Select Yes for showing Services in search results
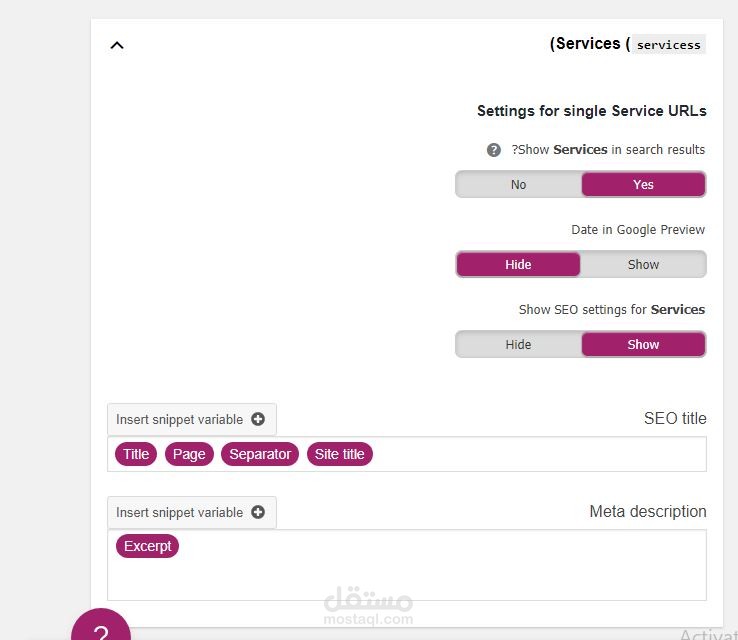This screenshot has width=738, height=640. (643, 184)
